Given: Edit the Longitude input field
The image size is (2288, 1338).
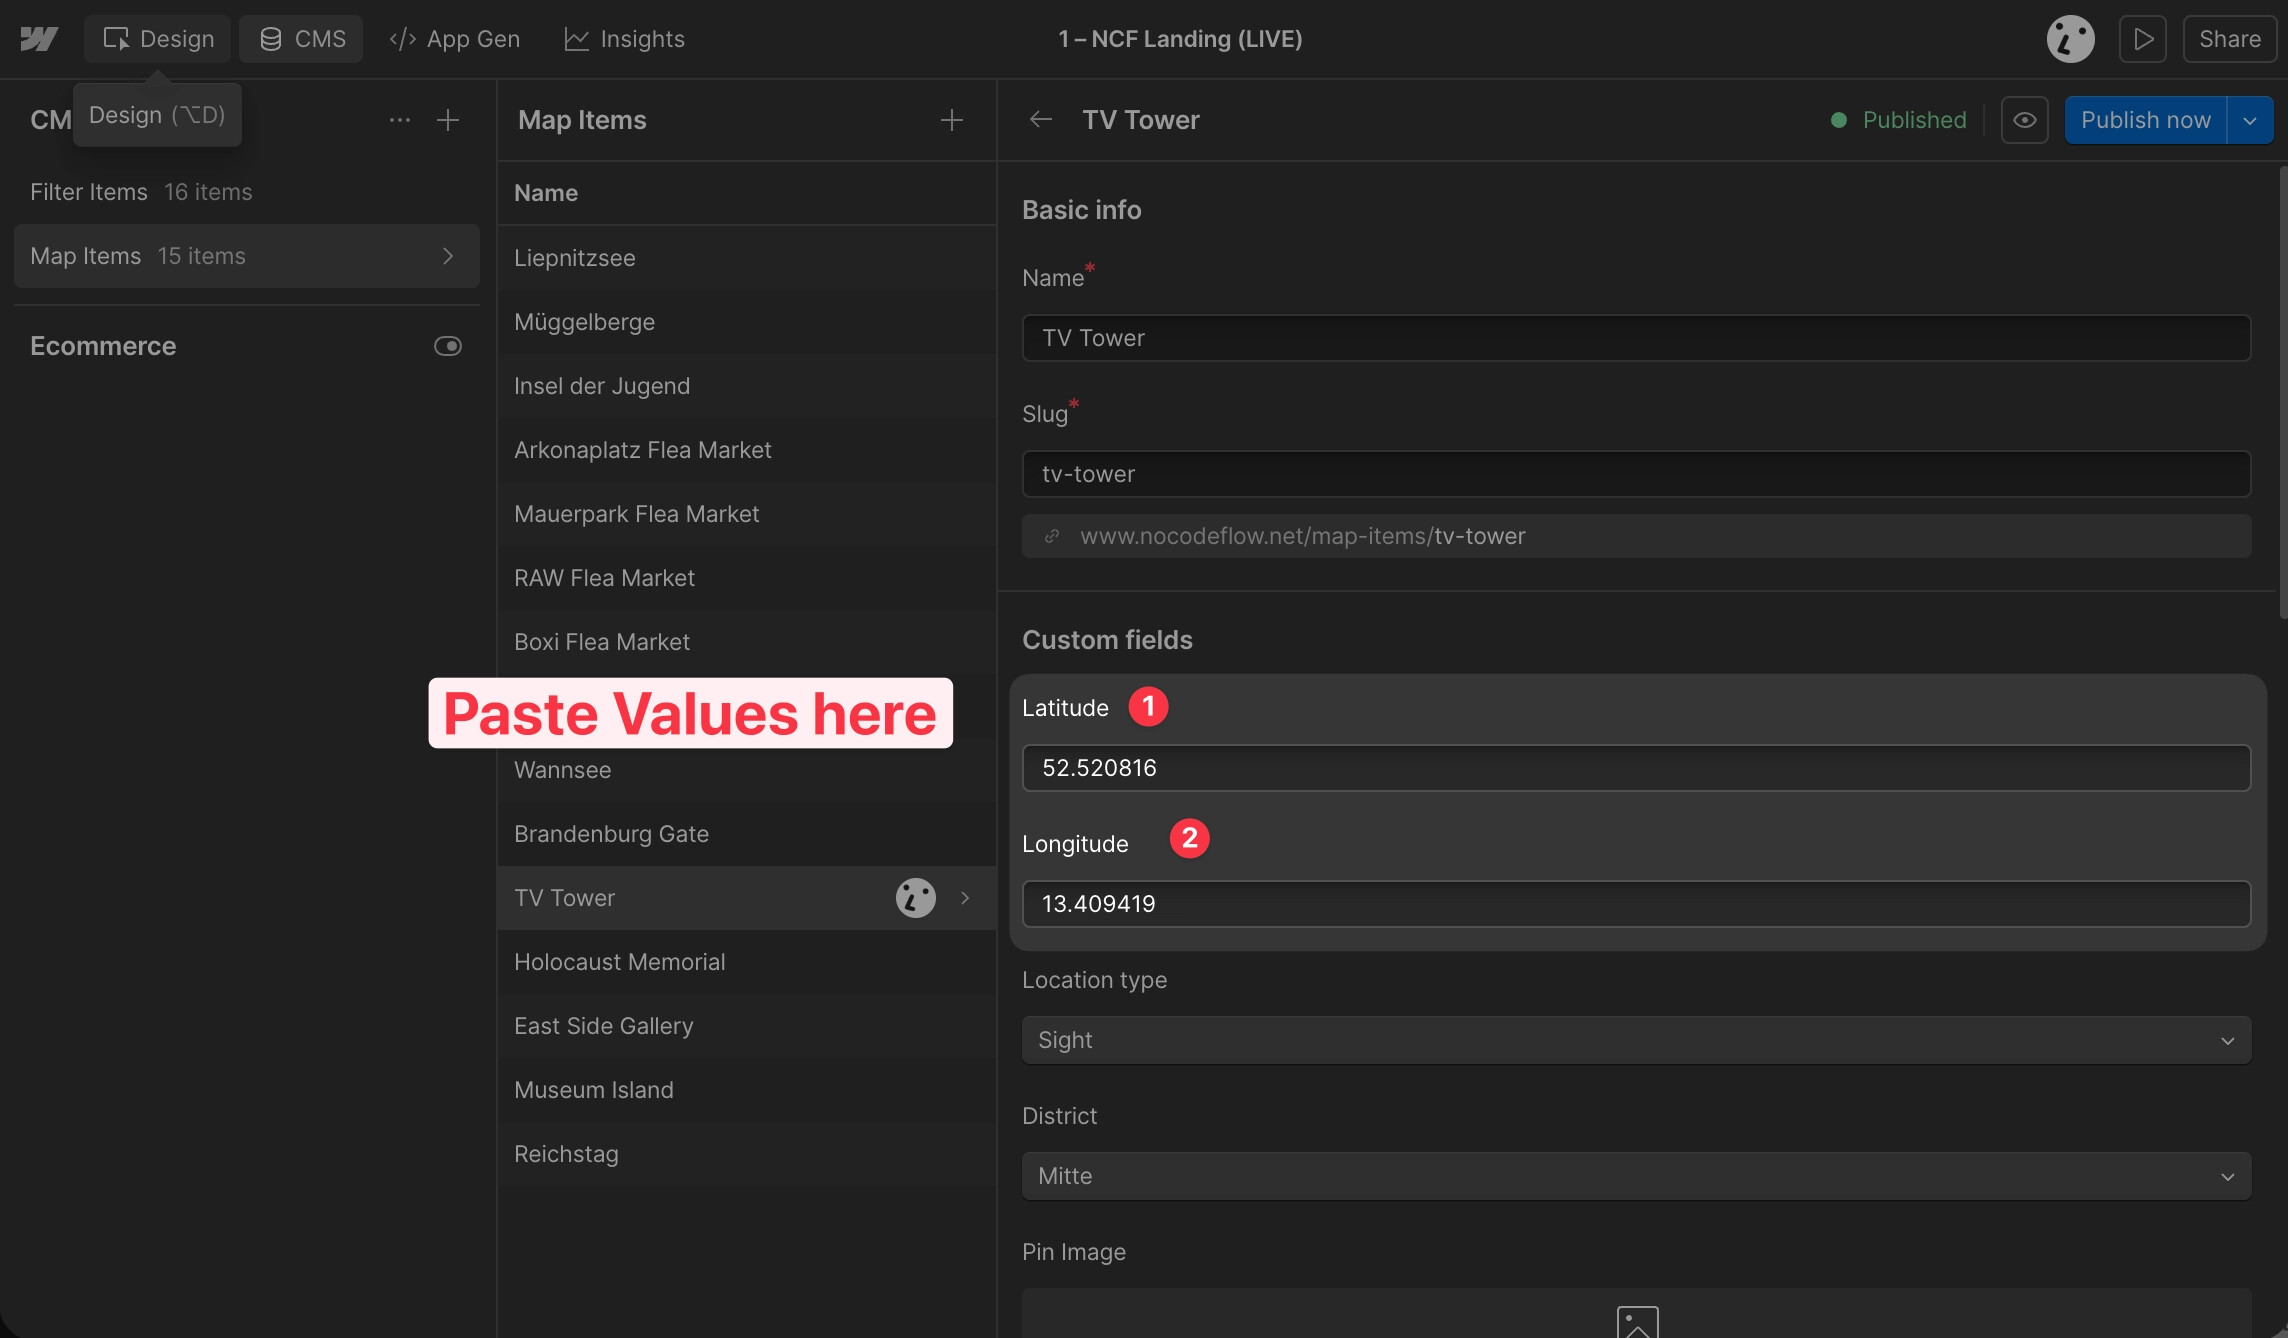Looking at the screenshot, I should click(1636, 904).
